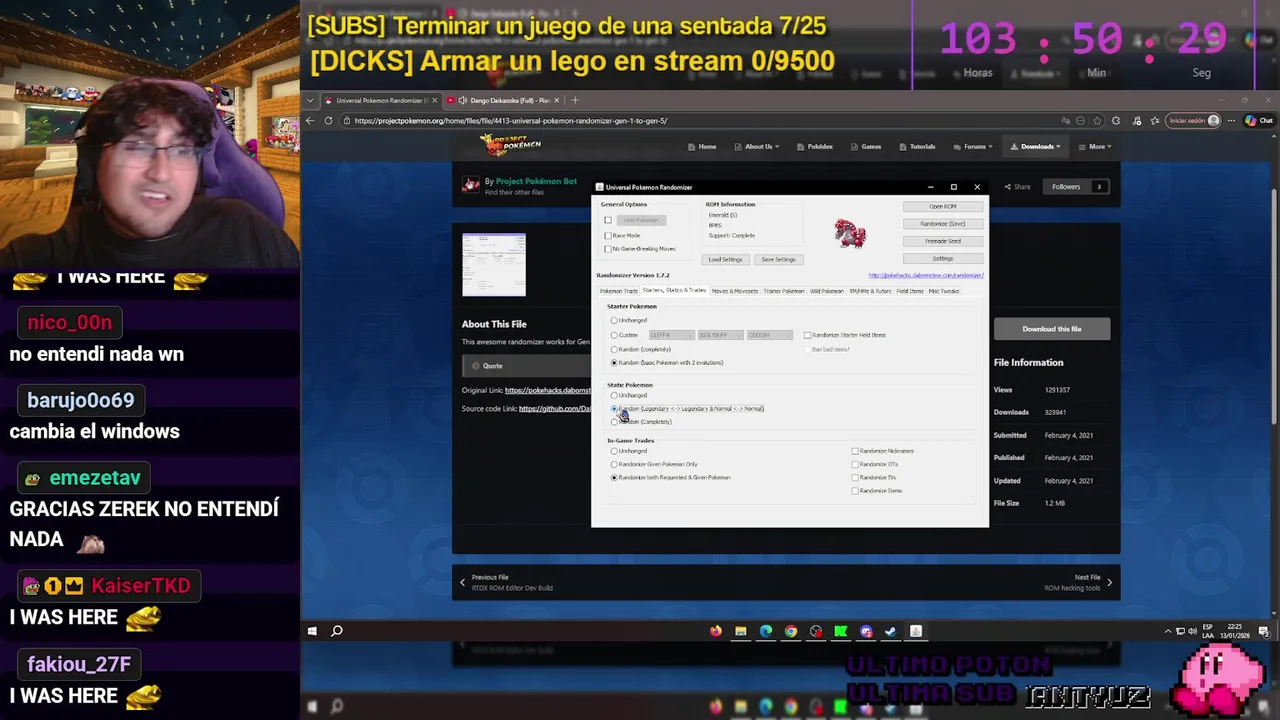The width and height of the screenshot is (1280, 720).
Task: Click the browser address bar URL
Action: pos(510,121)
